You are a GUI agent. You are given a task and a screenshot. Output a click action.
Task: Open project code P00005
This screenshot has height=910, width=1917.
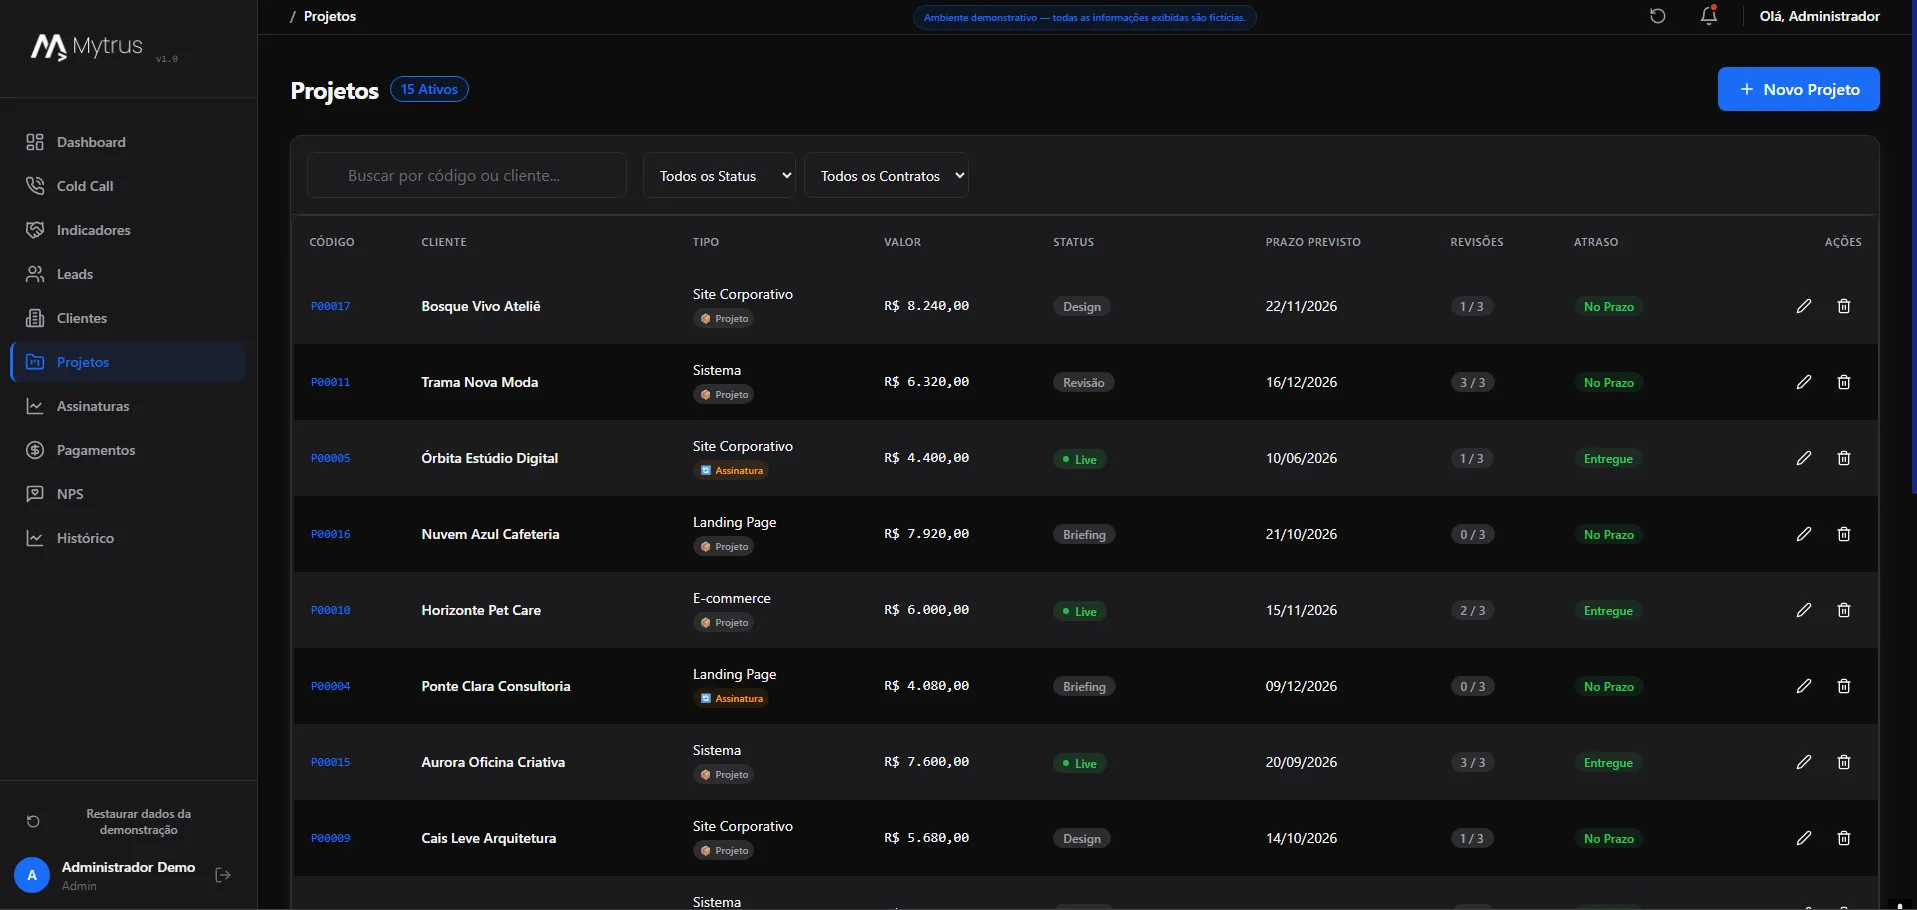tap(330, 458)
